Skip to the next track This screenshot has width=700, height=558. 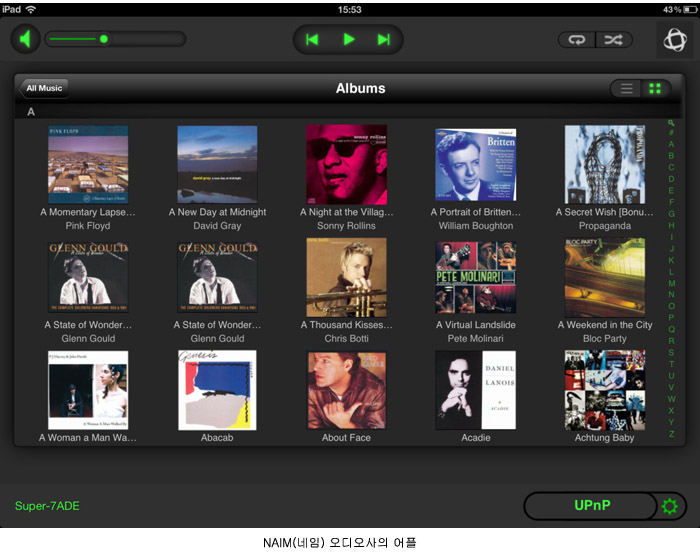384,40
